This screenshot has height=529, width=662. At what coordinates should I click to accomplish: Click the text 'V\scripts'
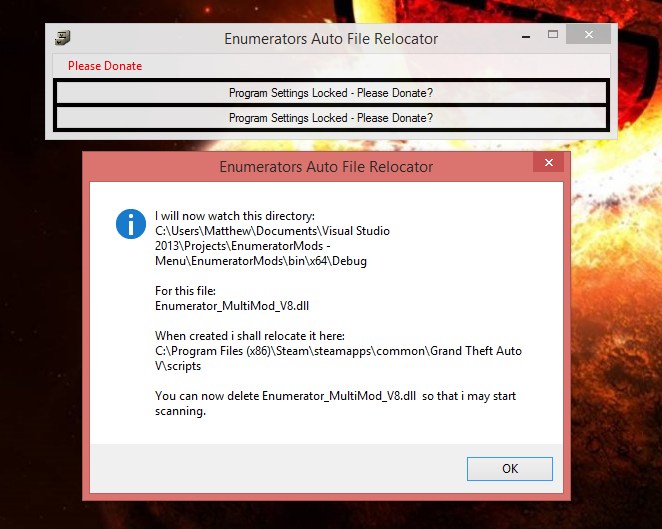(178, 366)
